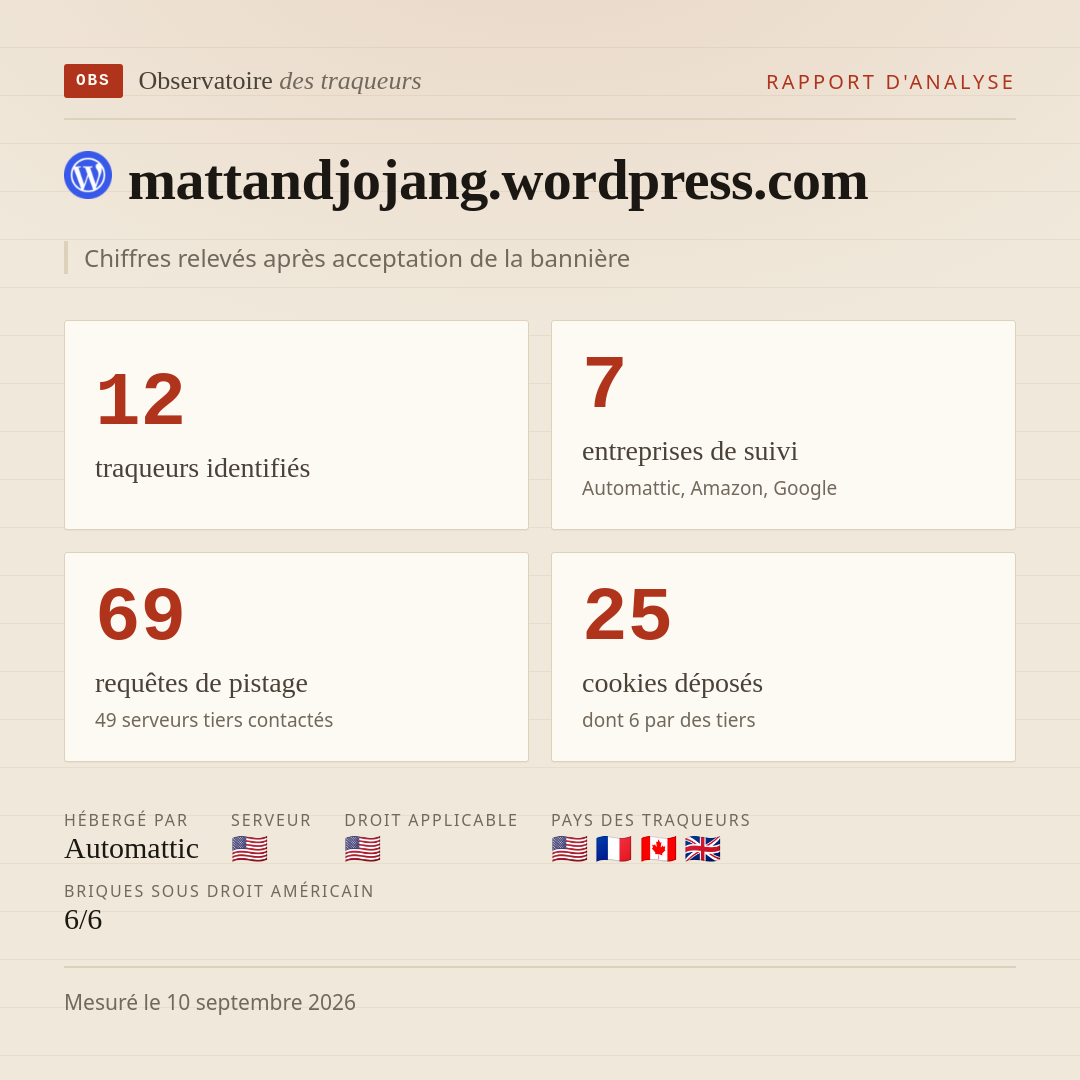This screenshot has width=1080, height=1080.
Task: Click the UK flag icon
Action: tap(703, 849)
